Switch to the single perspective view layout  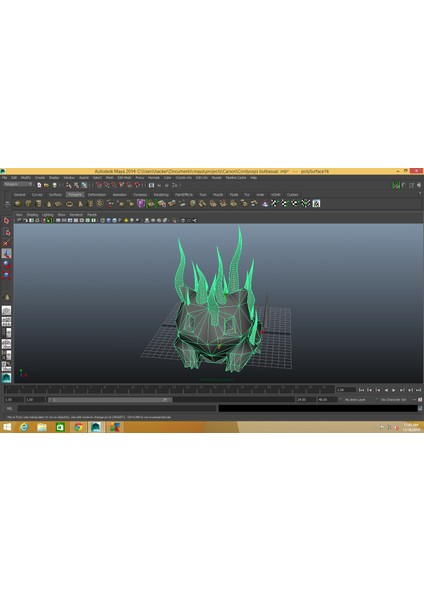6,310
